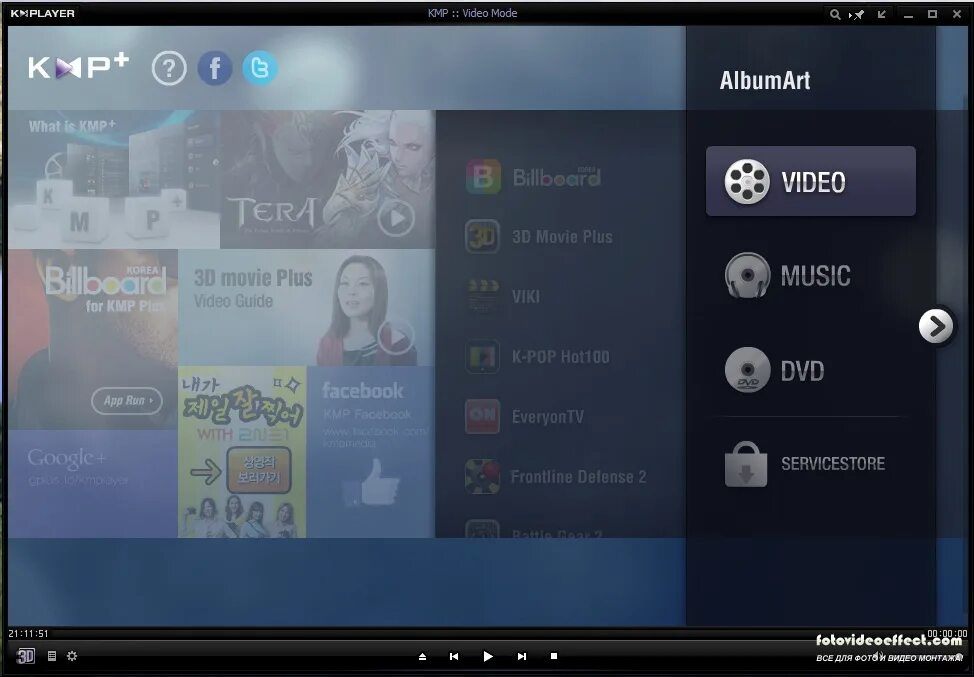Open the VIKI list entry

tap(503, 296)
